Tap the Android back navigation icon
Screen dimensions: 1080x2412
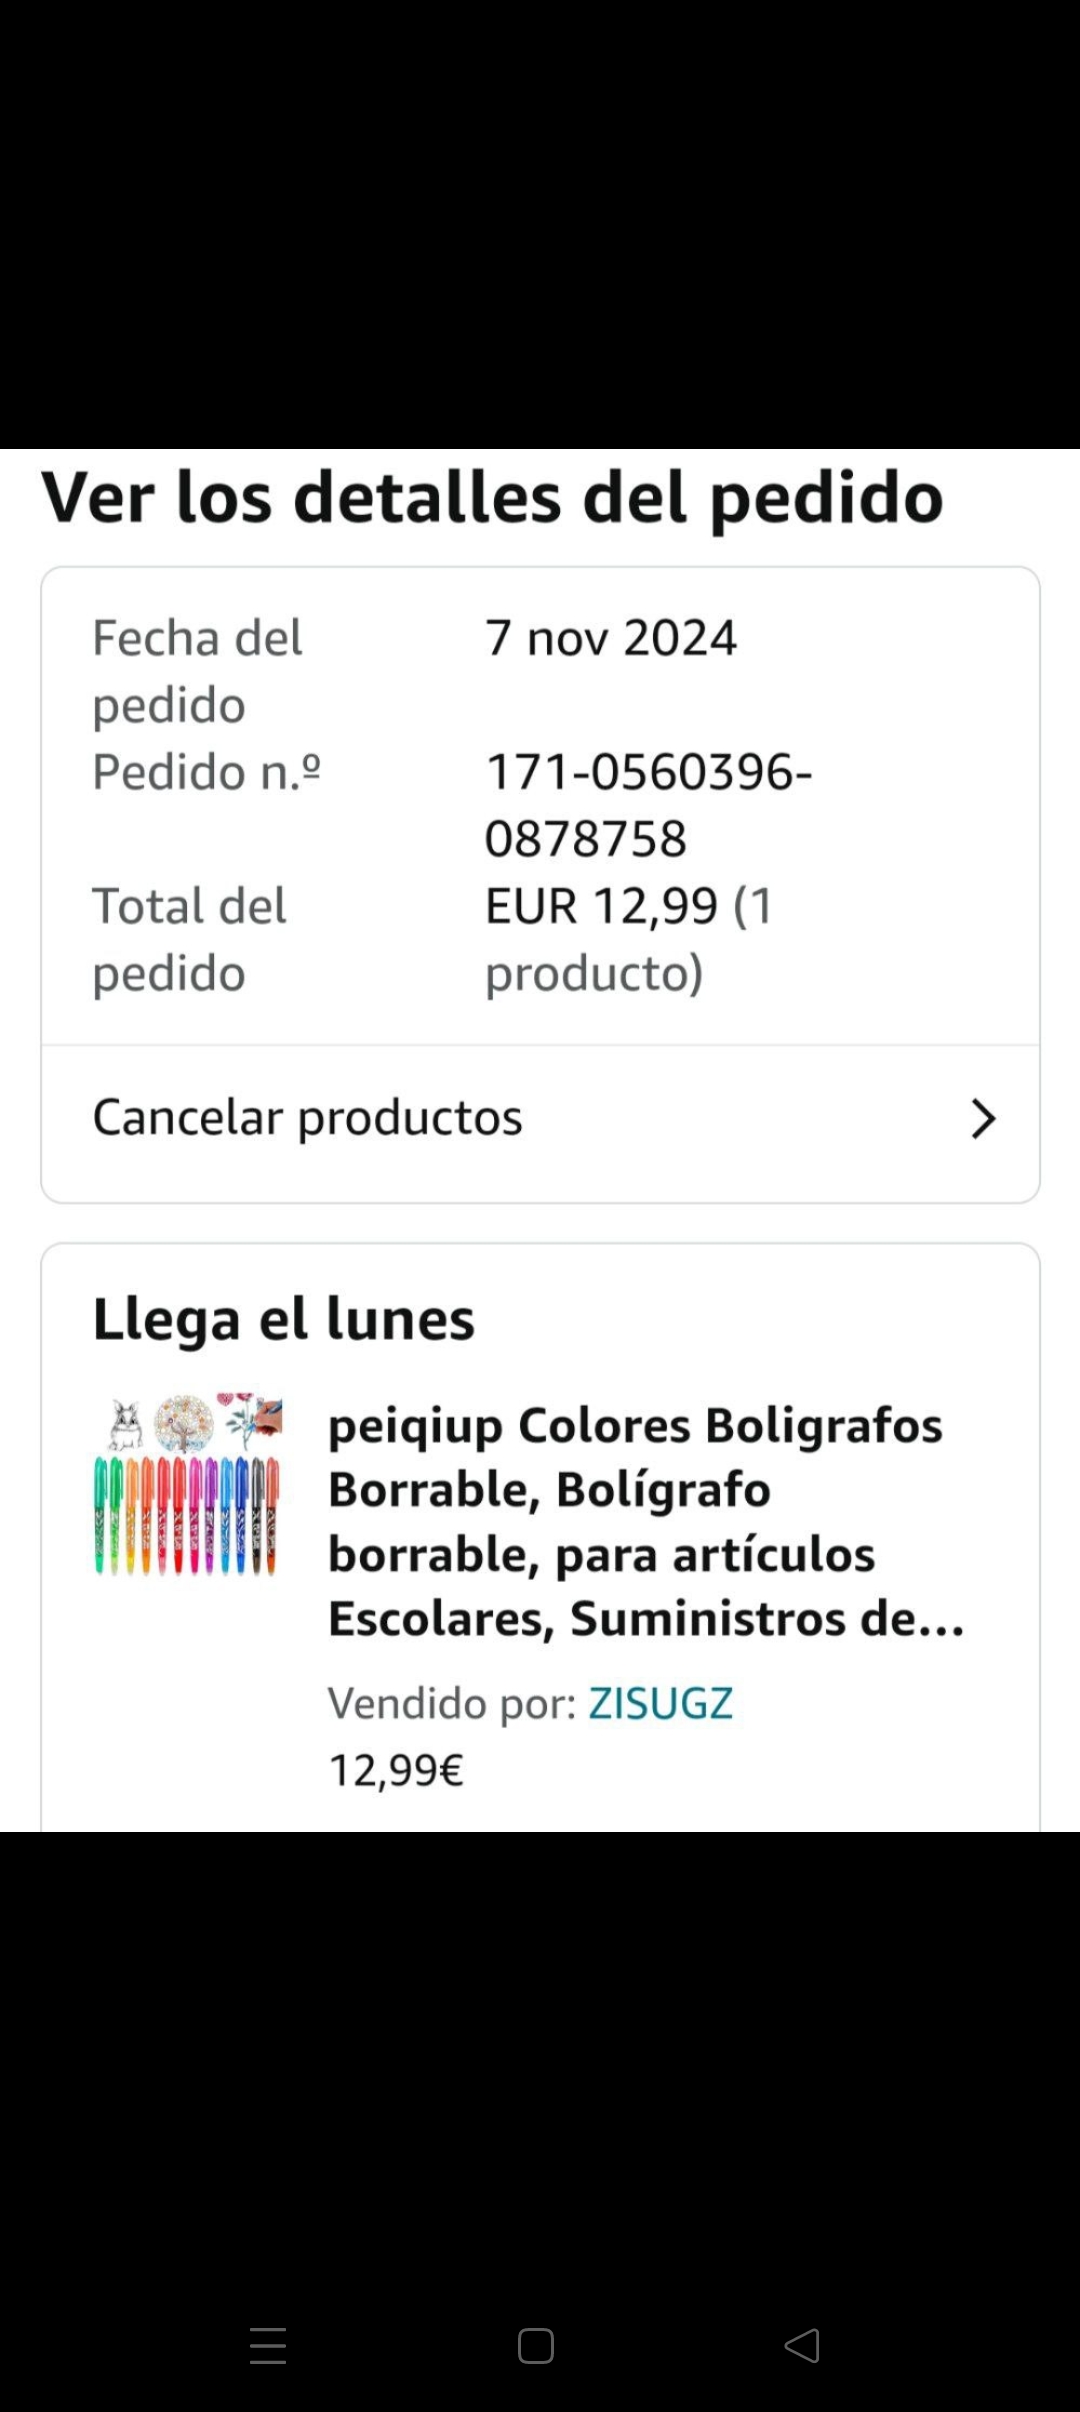pos(802,2346)
